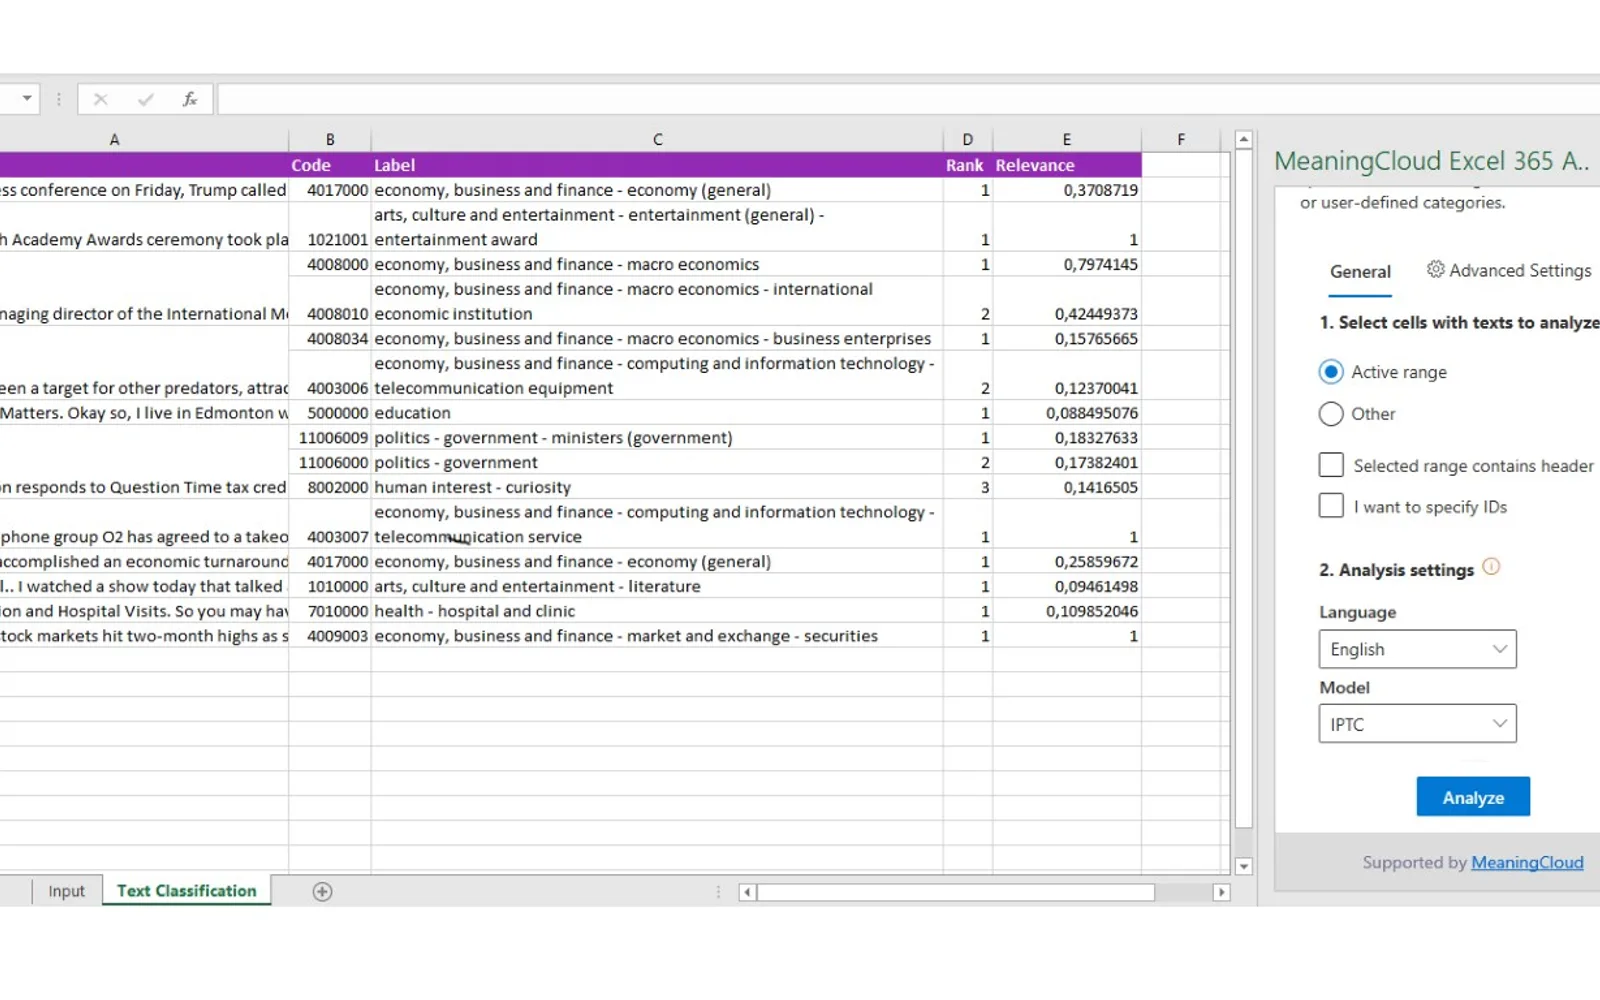Image resolution: width=1600 pixels, height=1000 pixels.
Task: Click into the formula bar input
Action: [x=908, y=99]
